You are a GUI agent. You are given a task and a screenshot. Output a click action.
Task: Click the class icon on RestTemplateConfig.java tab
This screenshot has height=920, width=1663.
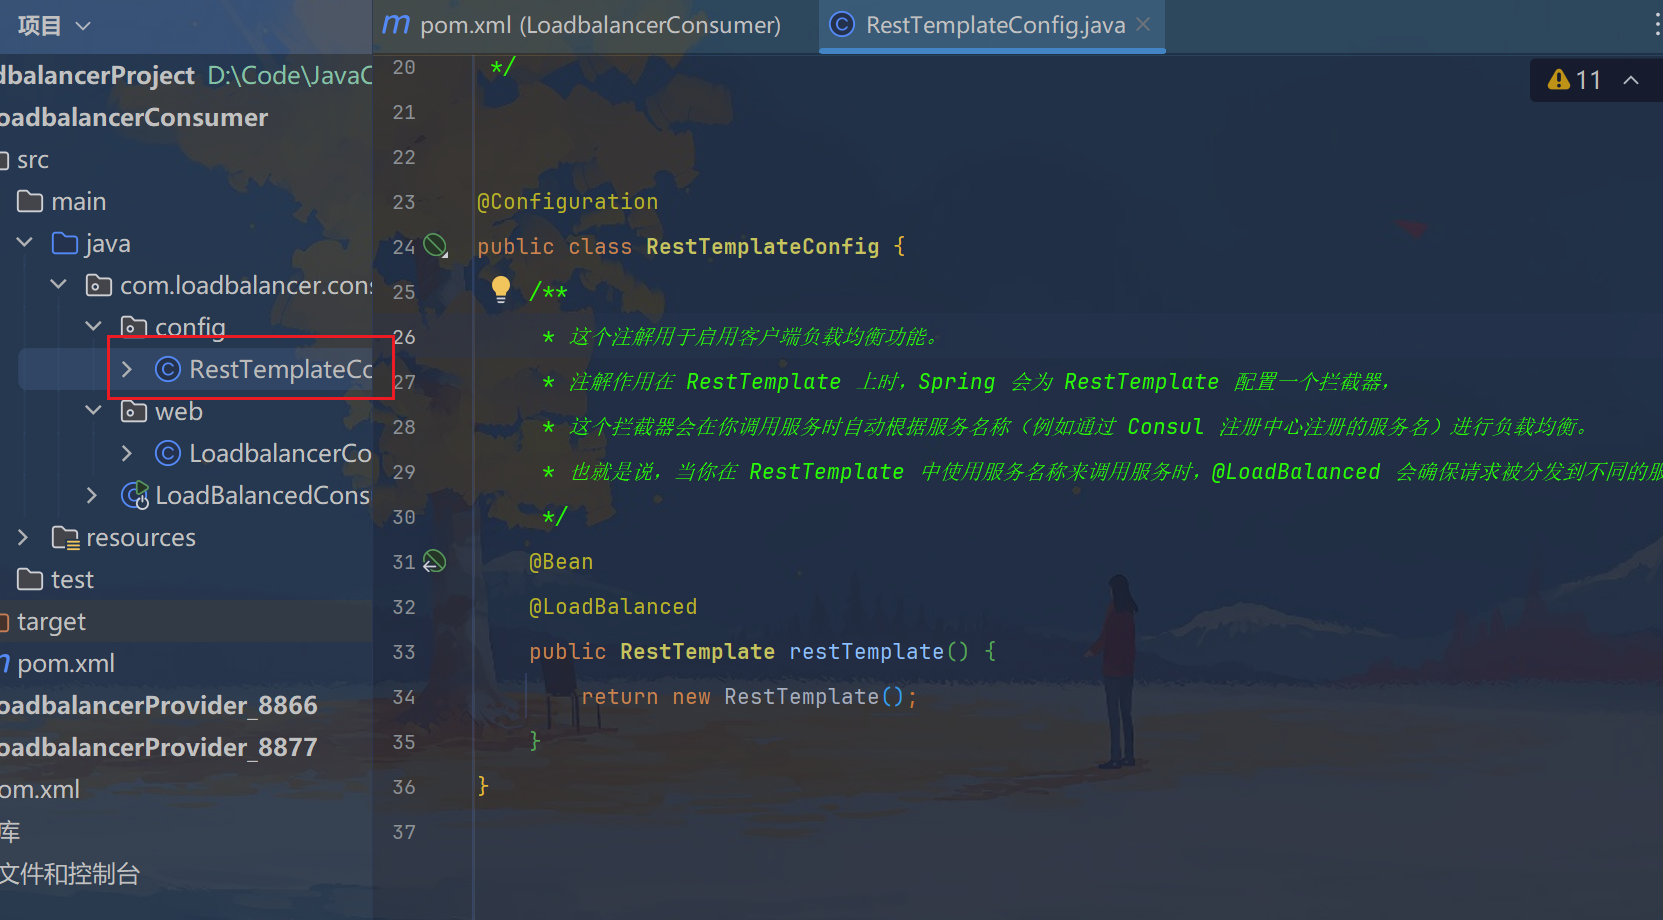pos(842,24)
